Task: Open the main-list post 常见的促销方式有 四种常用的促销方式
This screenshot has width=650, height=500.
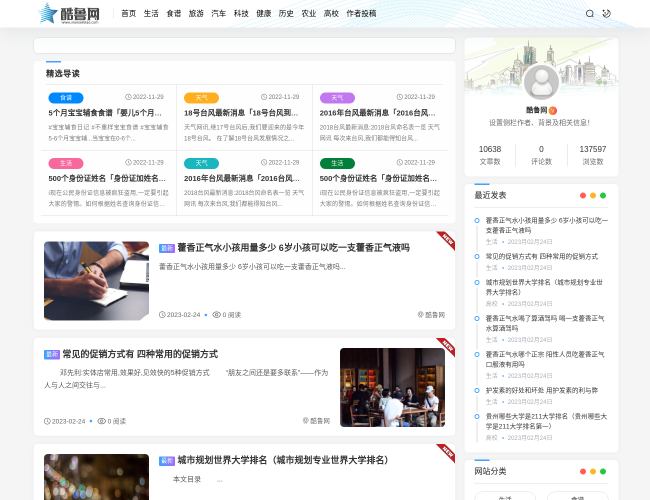Action: click(x=140, y=354)
